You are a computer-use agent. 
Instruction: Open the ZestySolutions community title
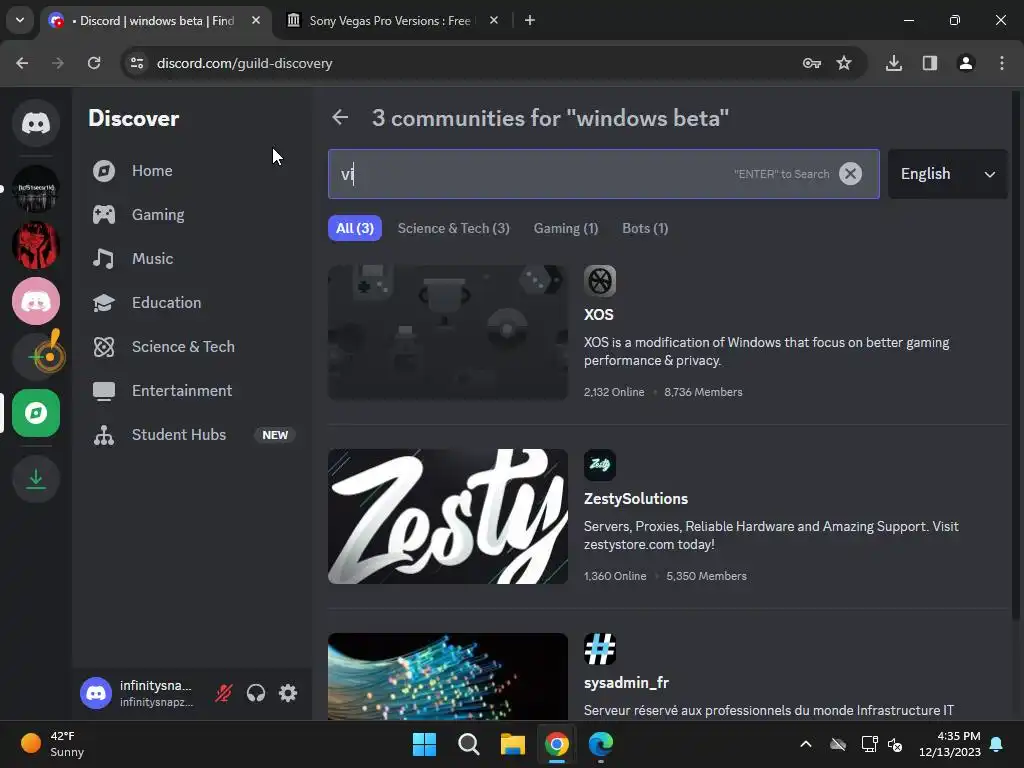[636, 499]
